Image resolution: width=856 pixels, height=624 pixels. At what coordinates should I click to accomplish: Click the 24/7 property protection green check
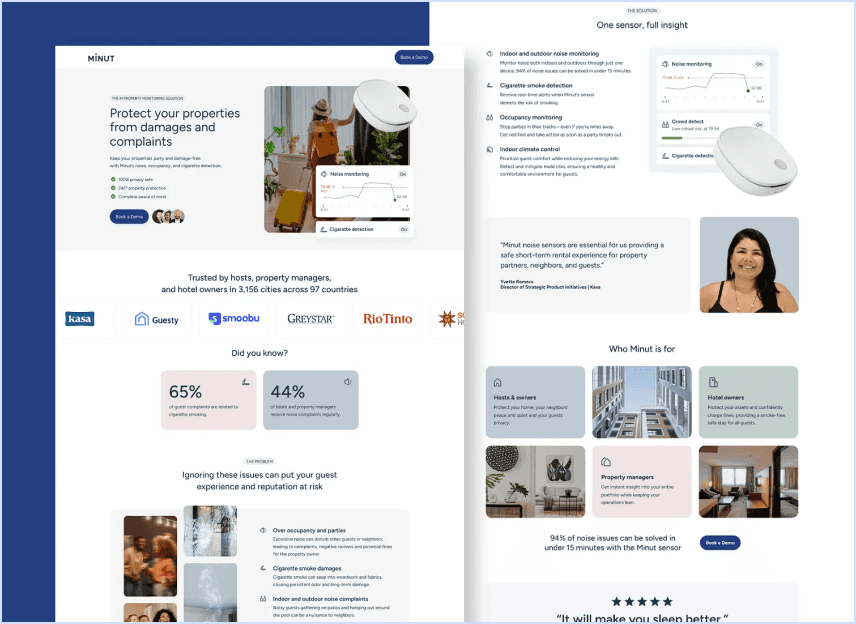(x=113, y=188)
